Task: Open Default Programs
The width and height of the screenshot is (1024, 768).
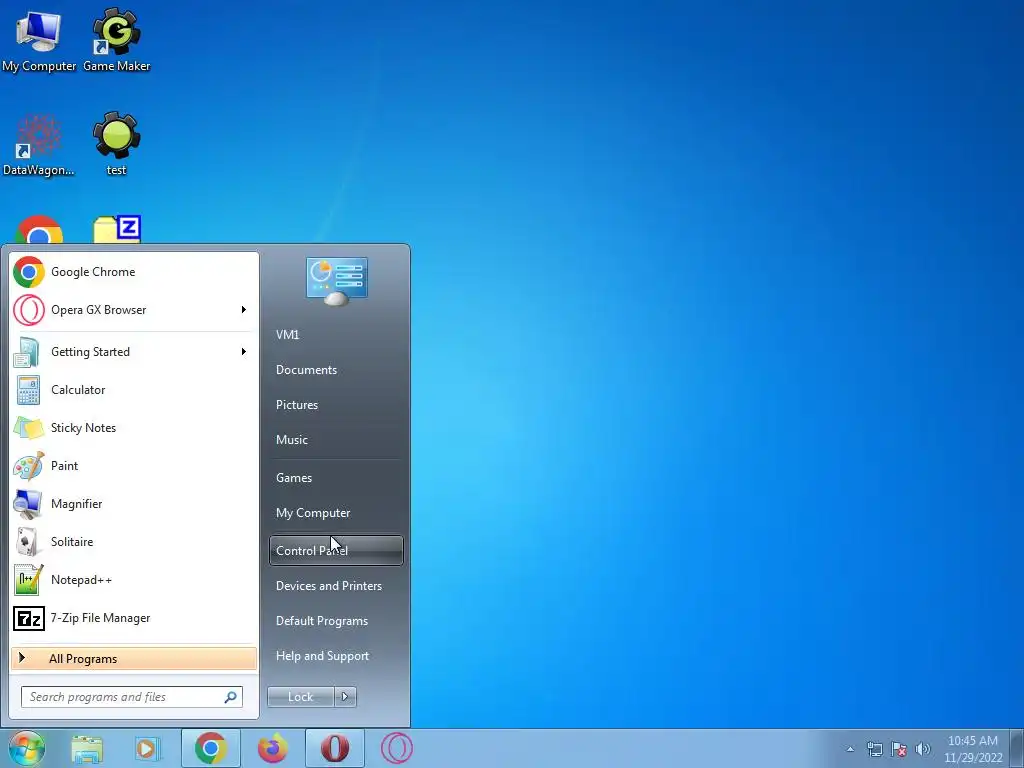Action: pyautogui.click(x=336, y=621)
